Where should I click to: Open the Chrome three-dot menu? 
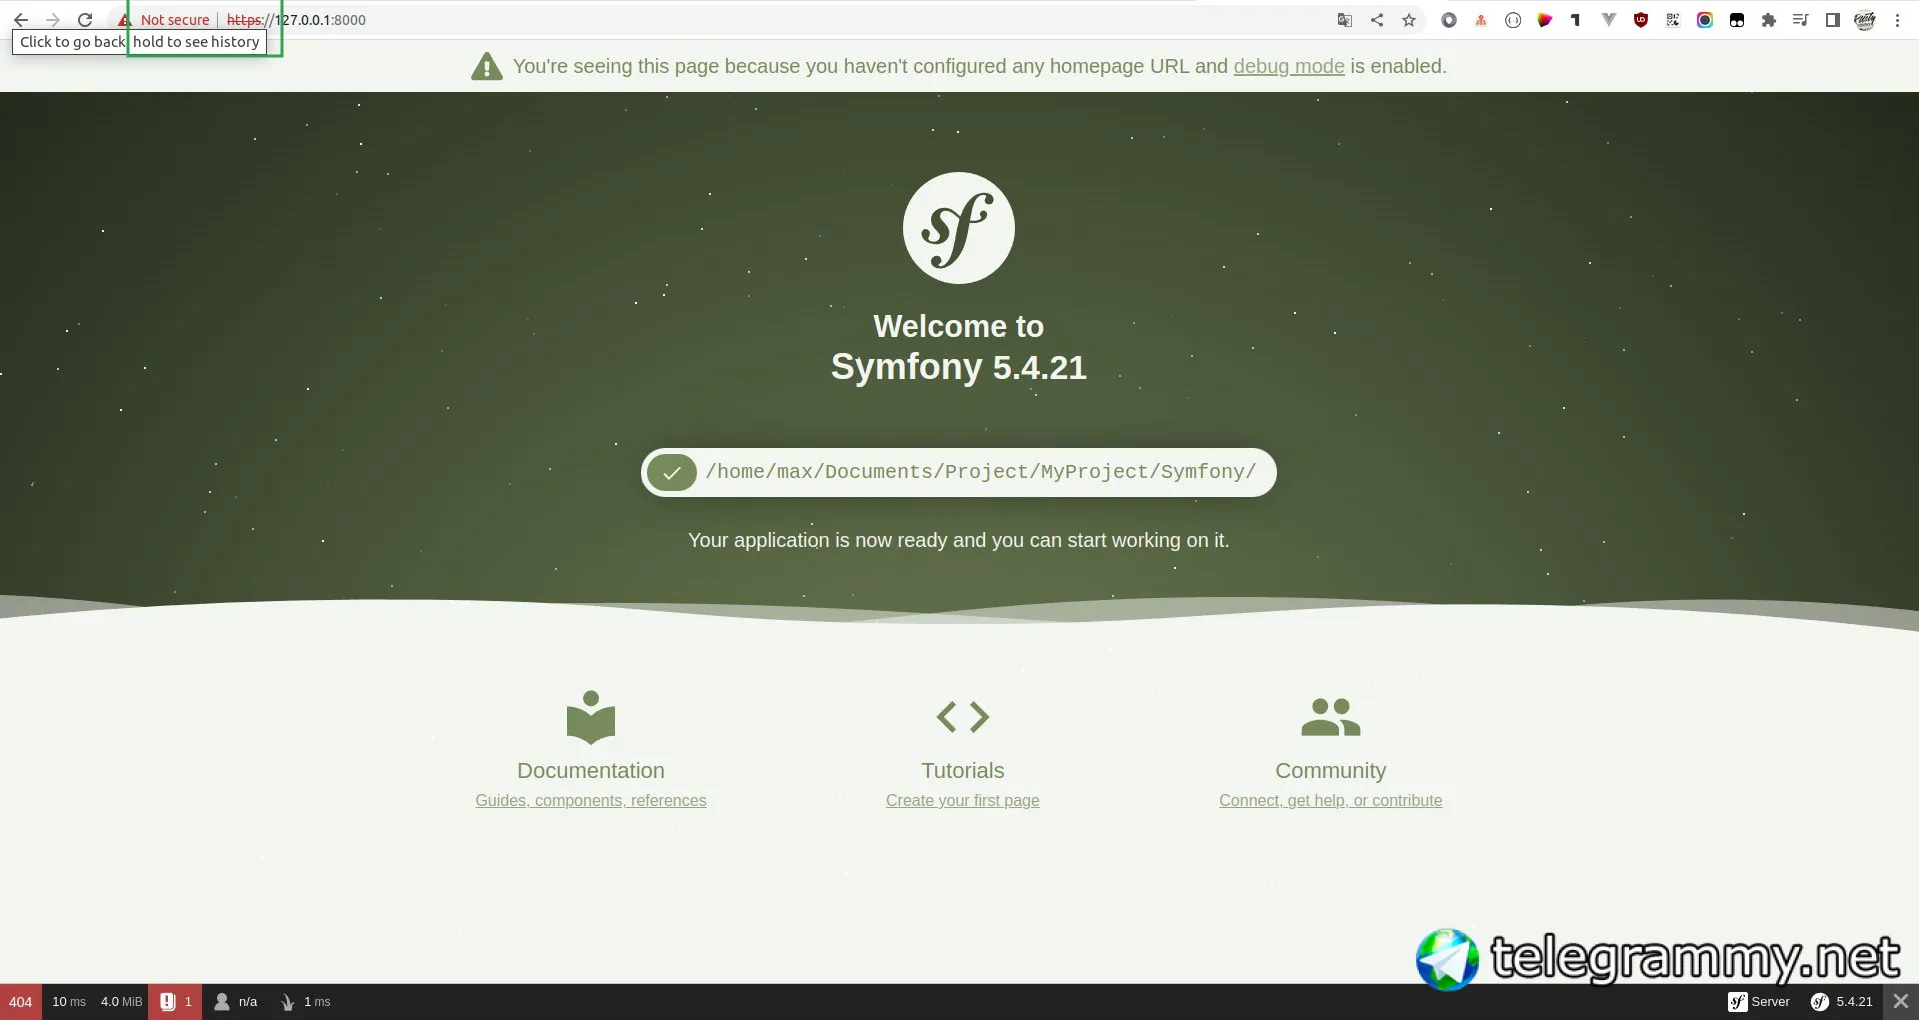[x=1897, y=20]
